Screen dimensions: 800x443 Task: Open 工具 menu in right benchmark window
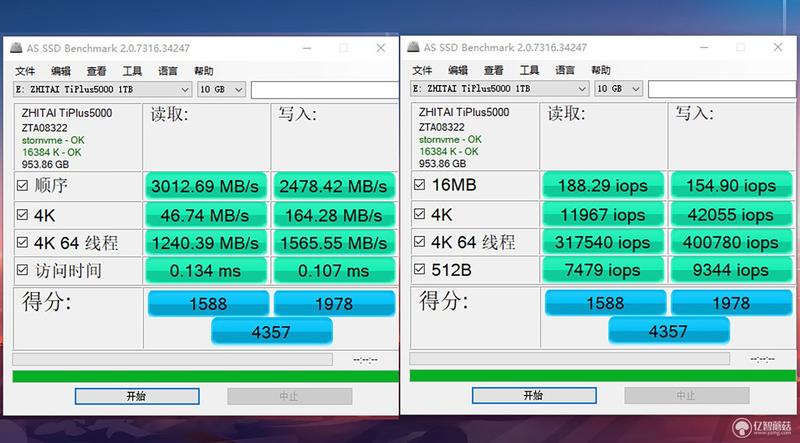click(529, 70)
